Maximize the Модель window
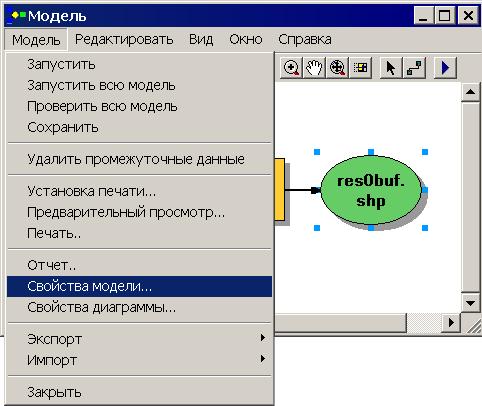This screenshot has height=406, width=482. point(445,16)
